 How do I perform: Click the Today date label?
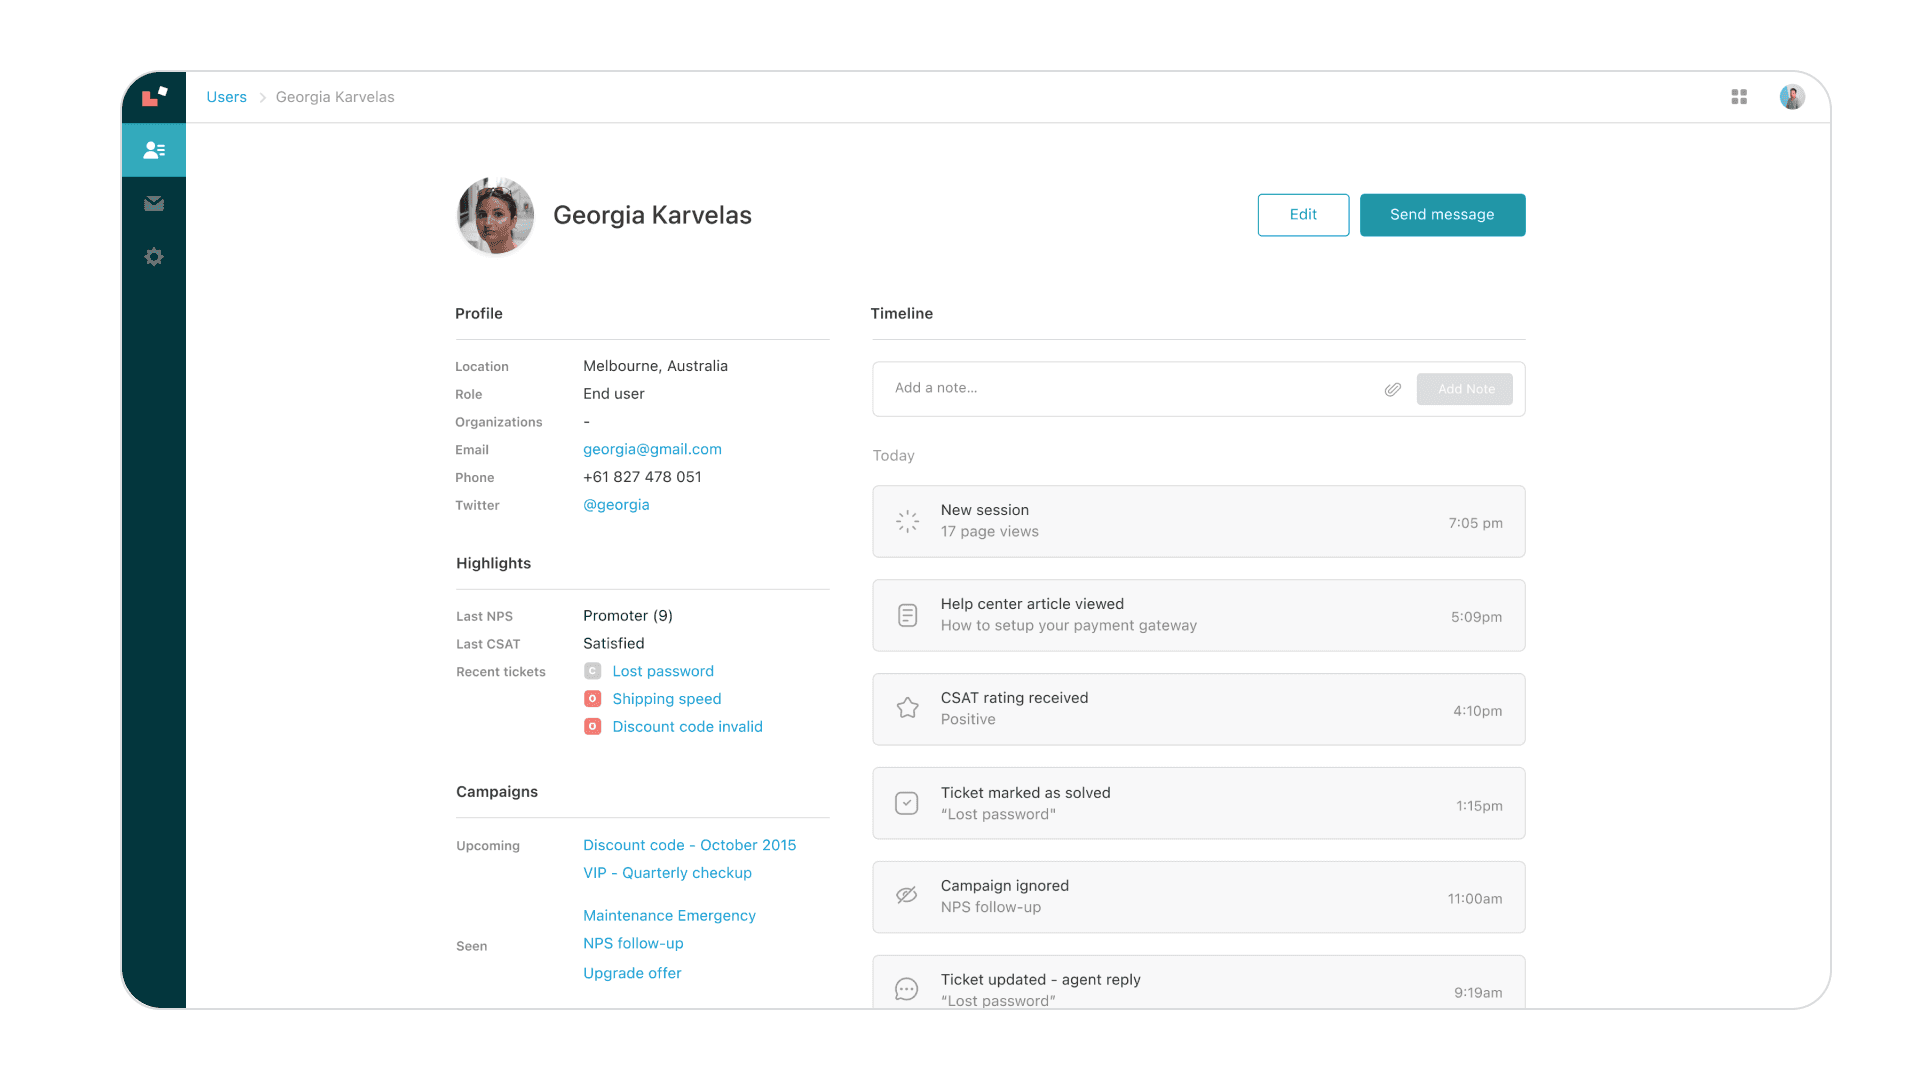893,456
